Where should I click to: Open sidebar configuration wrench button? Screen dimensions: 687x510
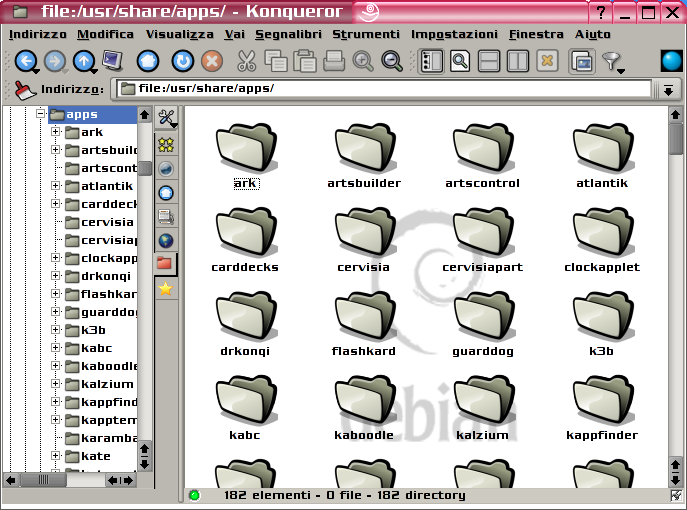click(x=166, y=117)
